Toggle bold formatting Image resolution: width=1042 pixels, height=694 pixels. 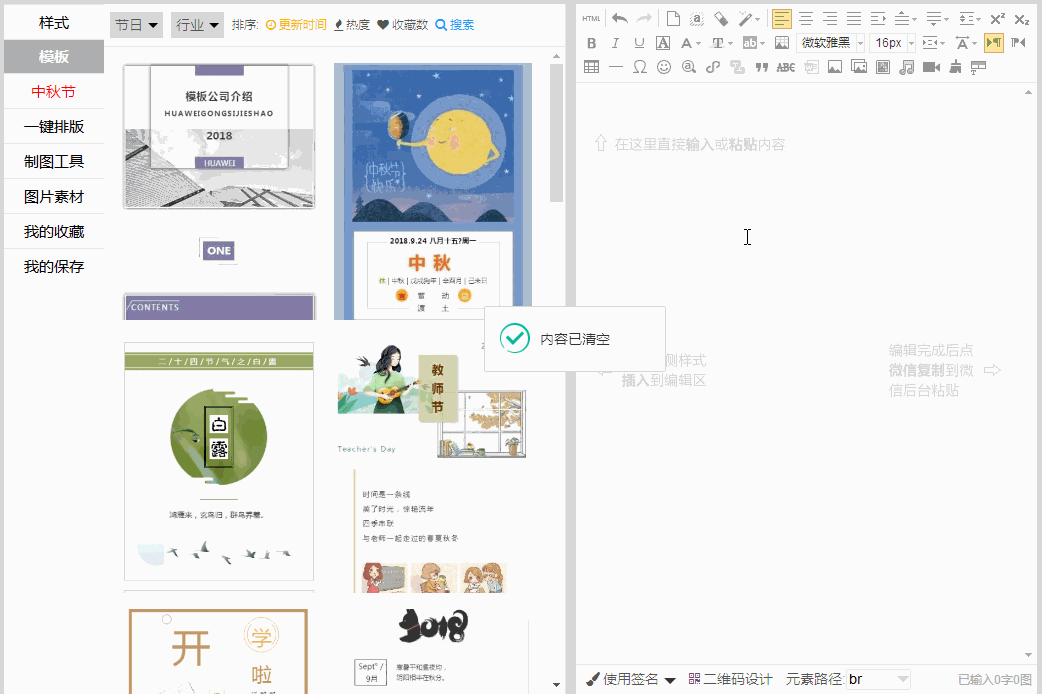point(591,43)
